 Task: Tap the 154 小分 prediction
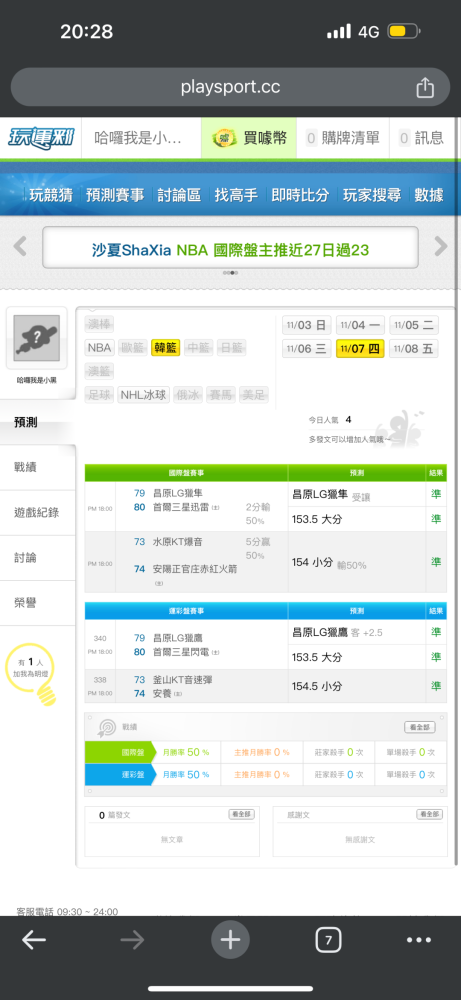(312, 562)
